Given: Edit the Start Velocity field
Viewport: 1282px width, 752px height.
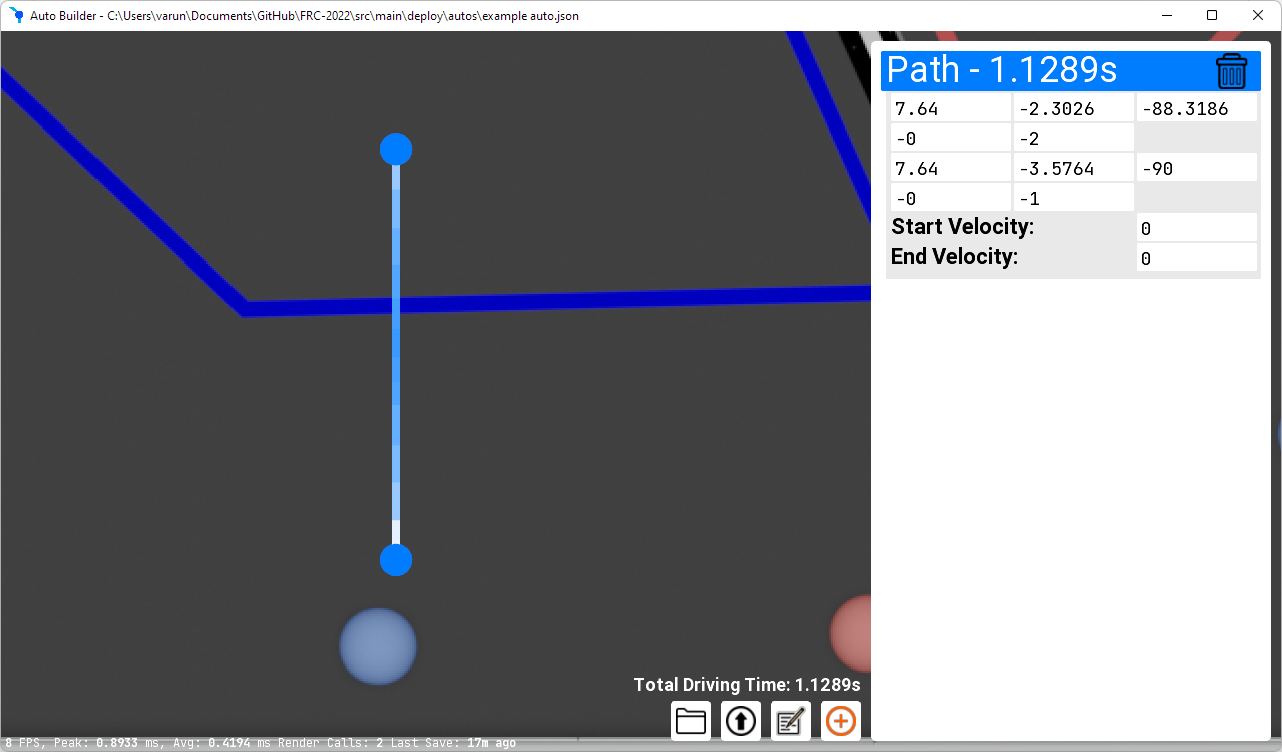Looking at the screenshot, I should pyautogui.click(x=1197, y=228).
